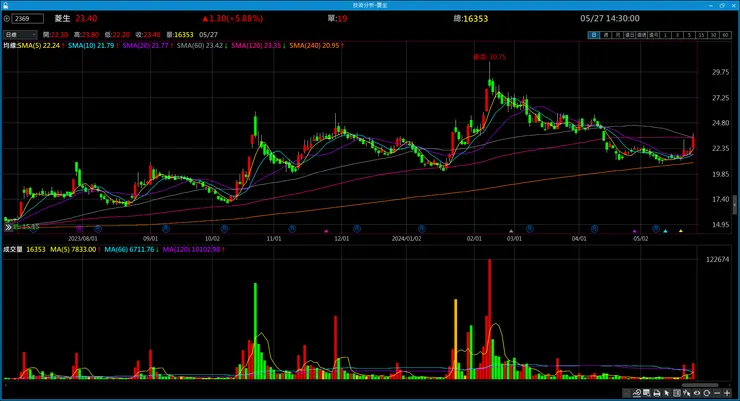Click the SMA(120) 23.35 legend label
Screen dimensions: 740x401
coord(258,45)
